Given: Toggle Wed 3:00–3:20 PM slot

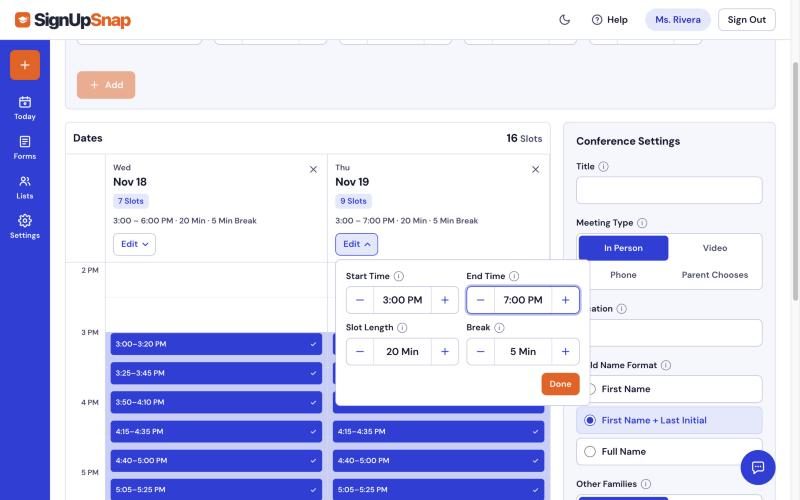Looking at the screenshot, I should pyautogui.click(x=216, y=344).
